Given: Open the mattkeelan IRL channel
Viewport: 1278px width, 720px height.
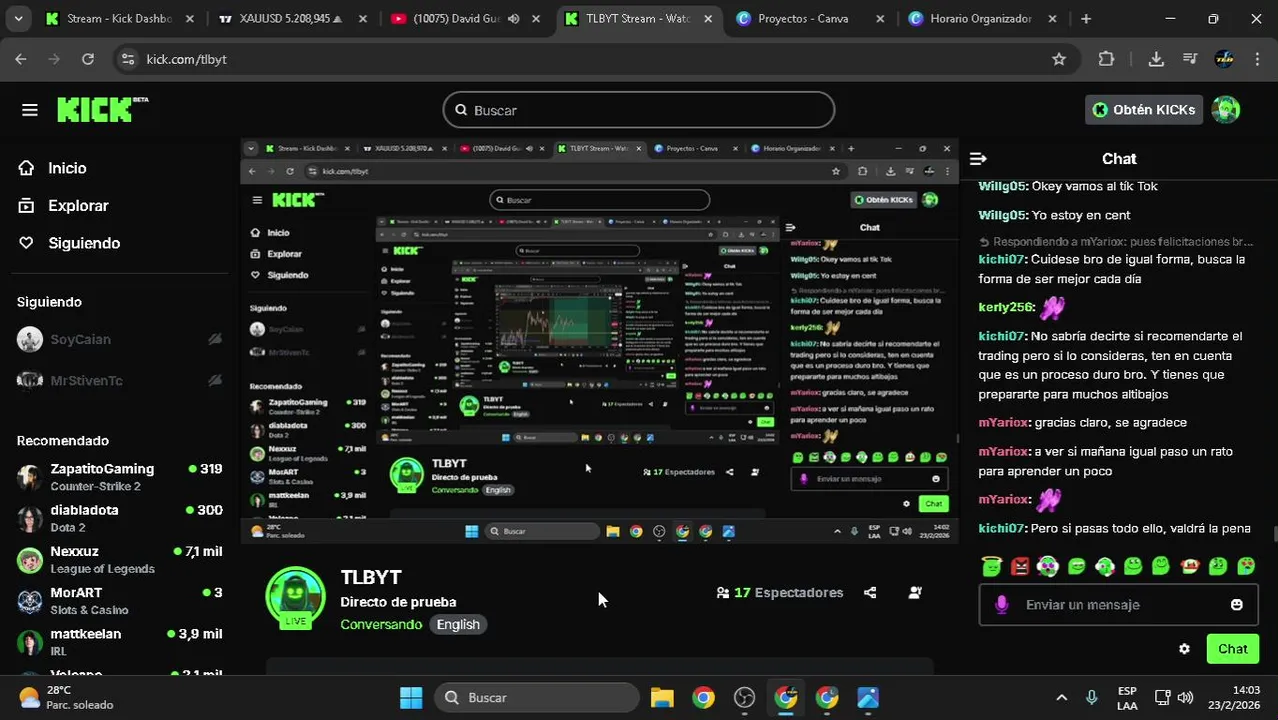Looking at the screenshot, I should pos(120,641).
